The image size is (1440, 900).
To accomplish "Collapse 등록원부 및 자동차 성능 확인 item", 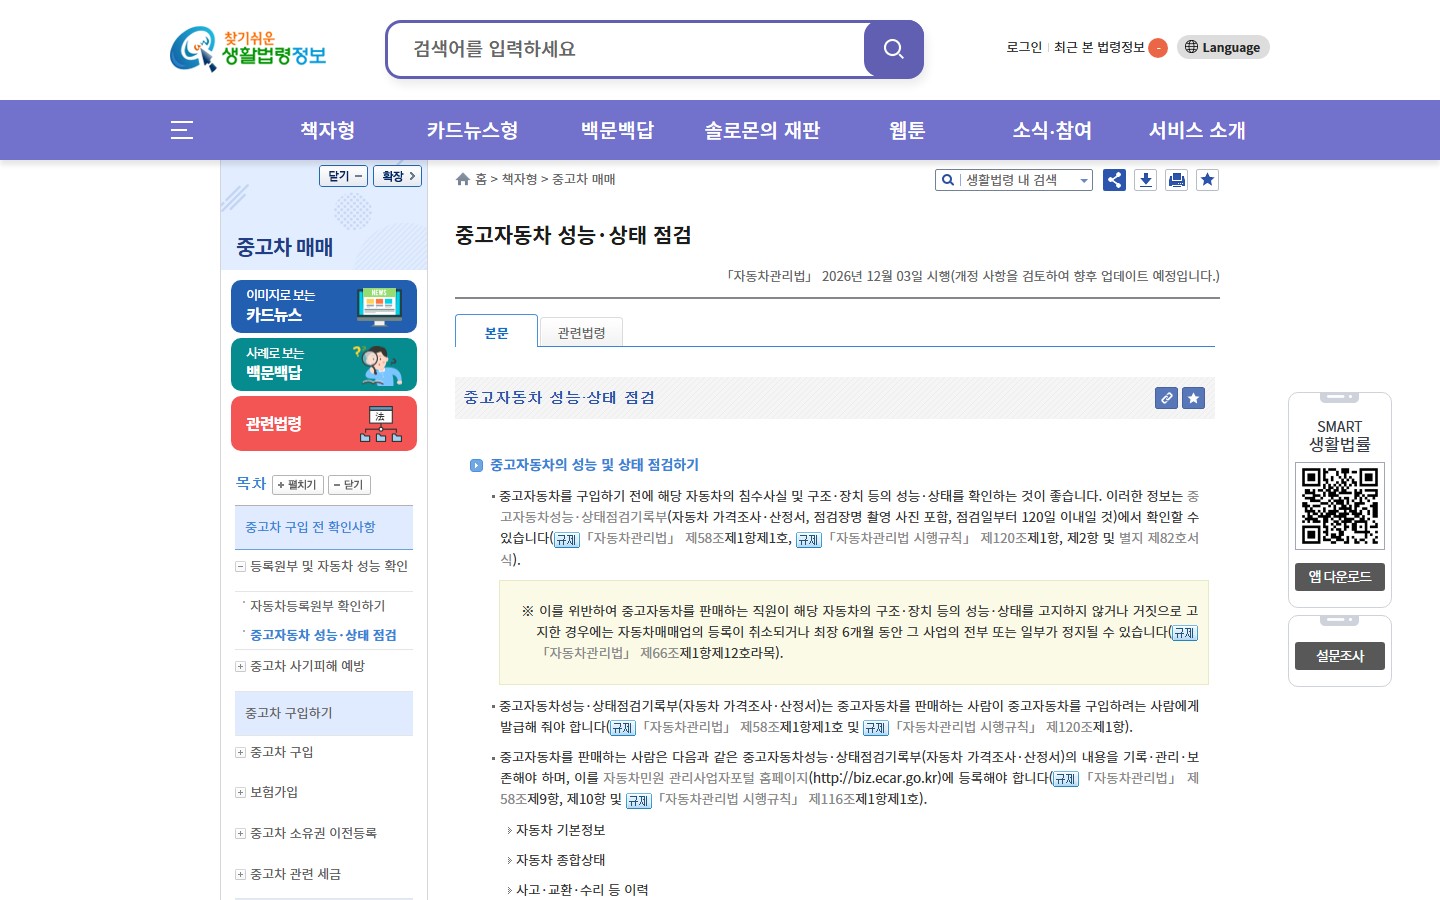I will (x=240, y=566).
